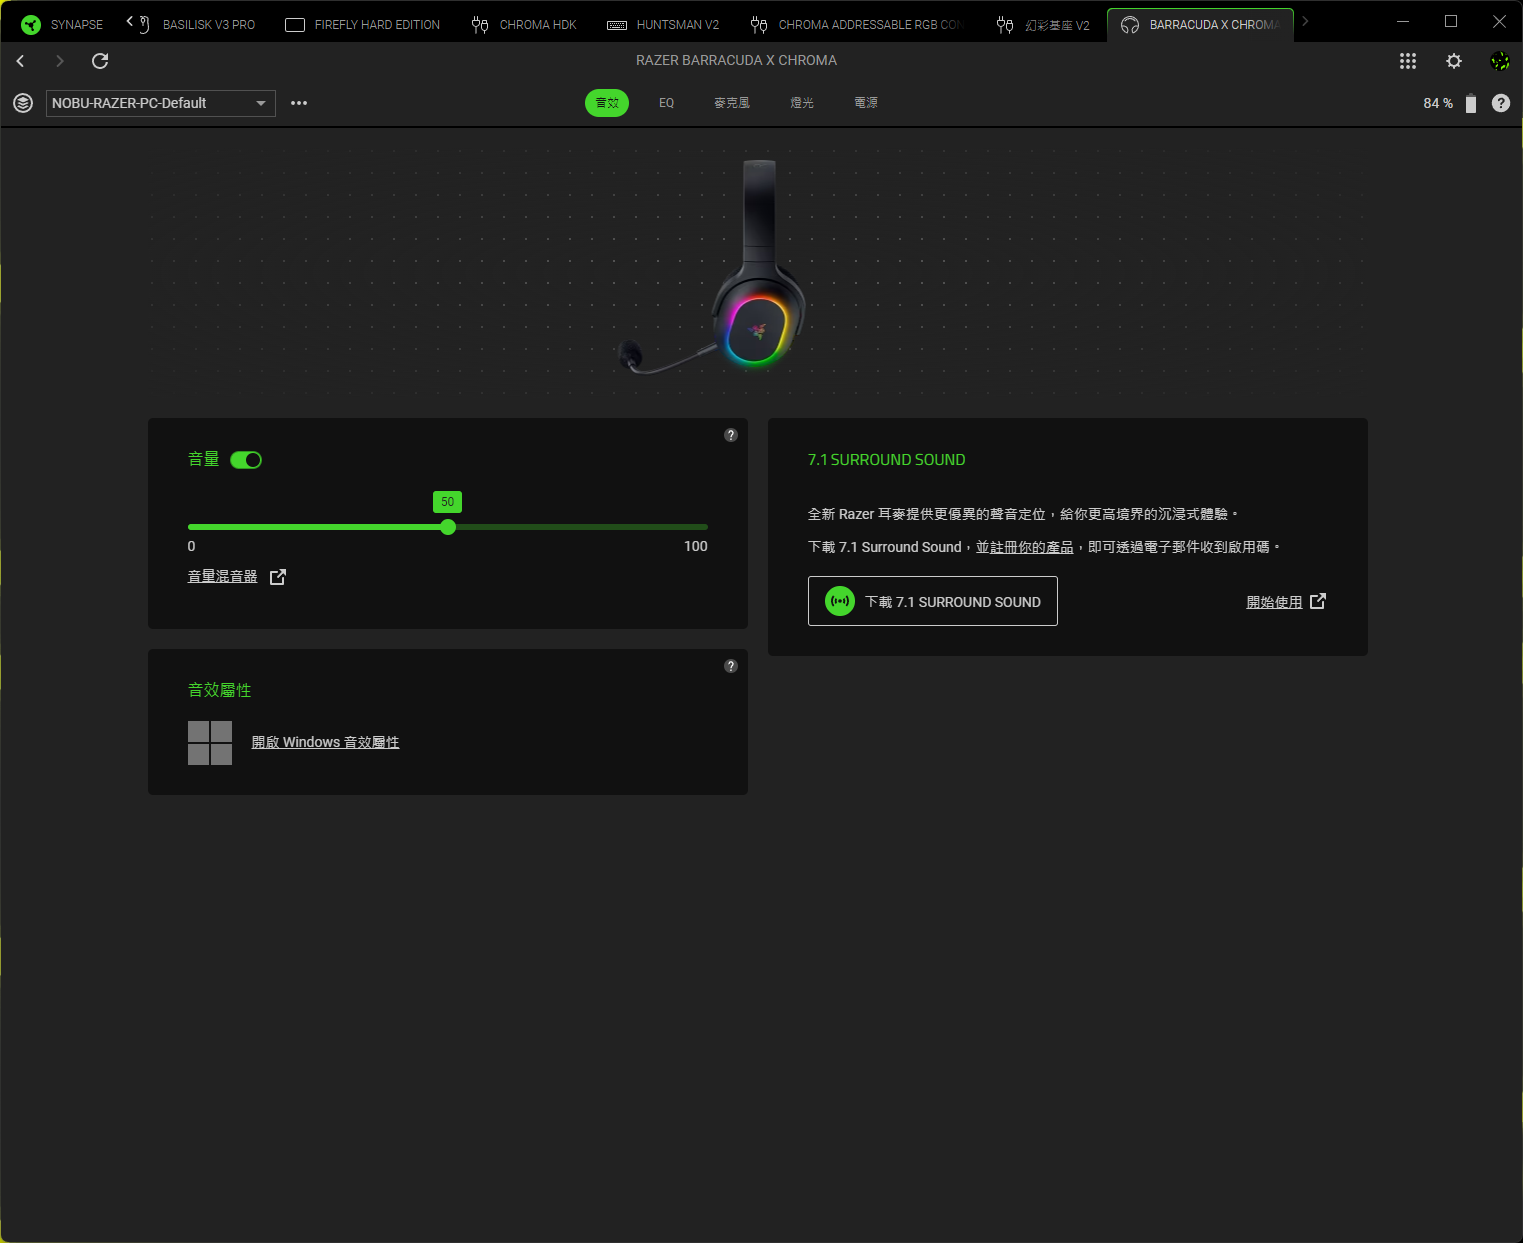Click external link icon beside 音量混音器
Screen dimensions: 1523x1243
[278, 577]
